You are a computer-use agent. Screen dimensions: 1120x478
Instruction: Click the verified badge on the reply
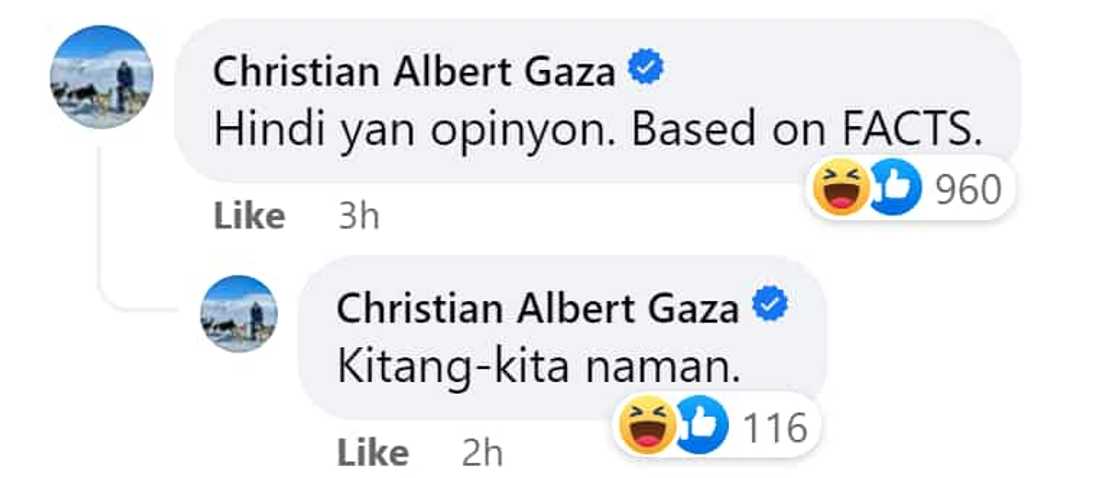pyautogui.click(x=770, y=305)
